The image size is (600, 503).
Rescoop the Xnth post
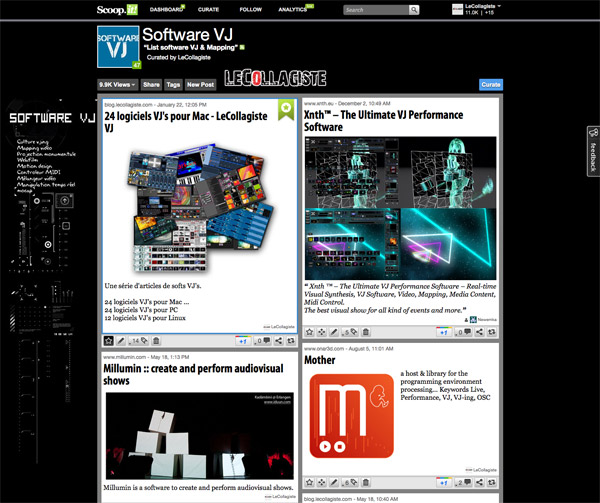click(492, 332)
